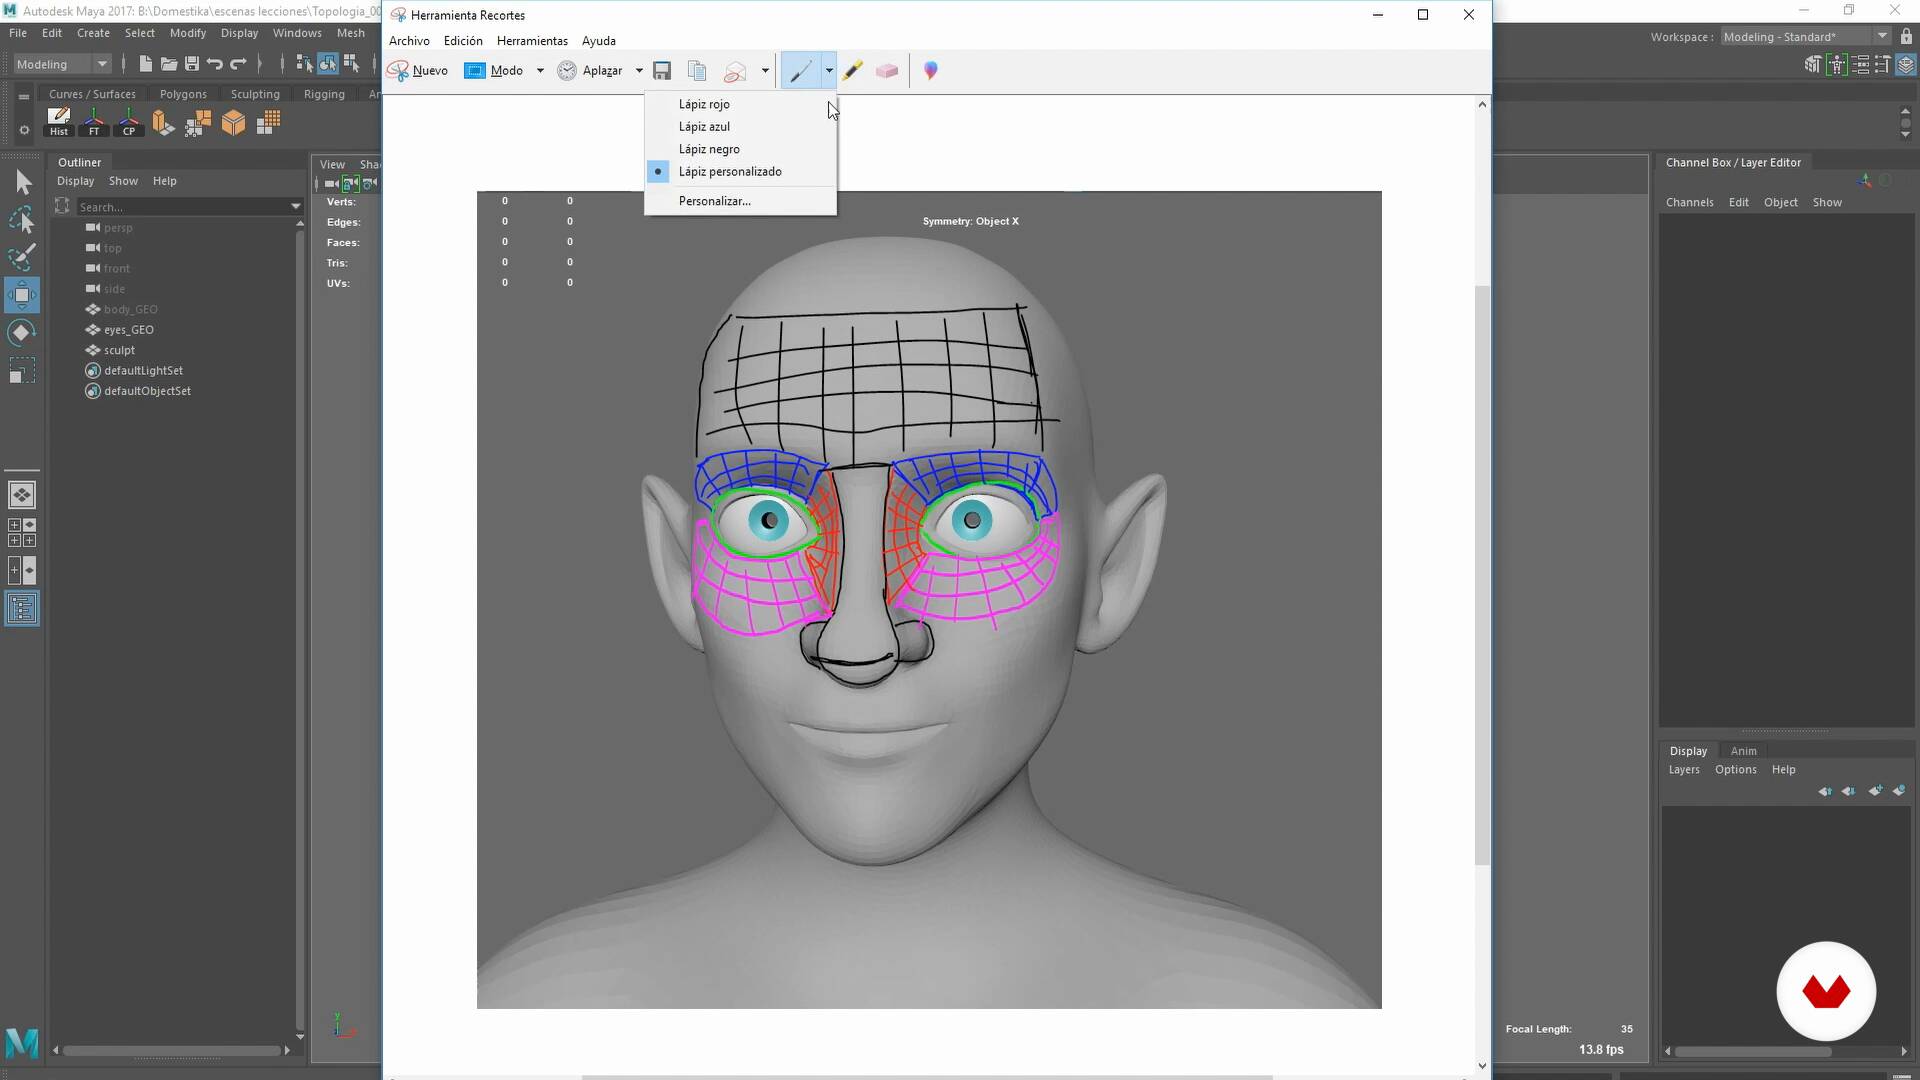Select eyes_GEO in the Outliner
The width and height of the screenshot is (1920, 1080).
(x=128, y=330)
